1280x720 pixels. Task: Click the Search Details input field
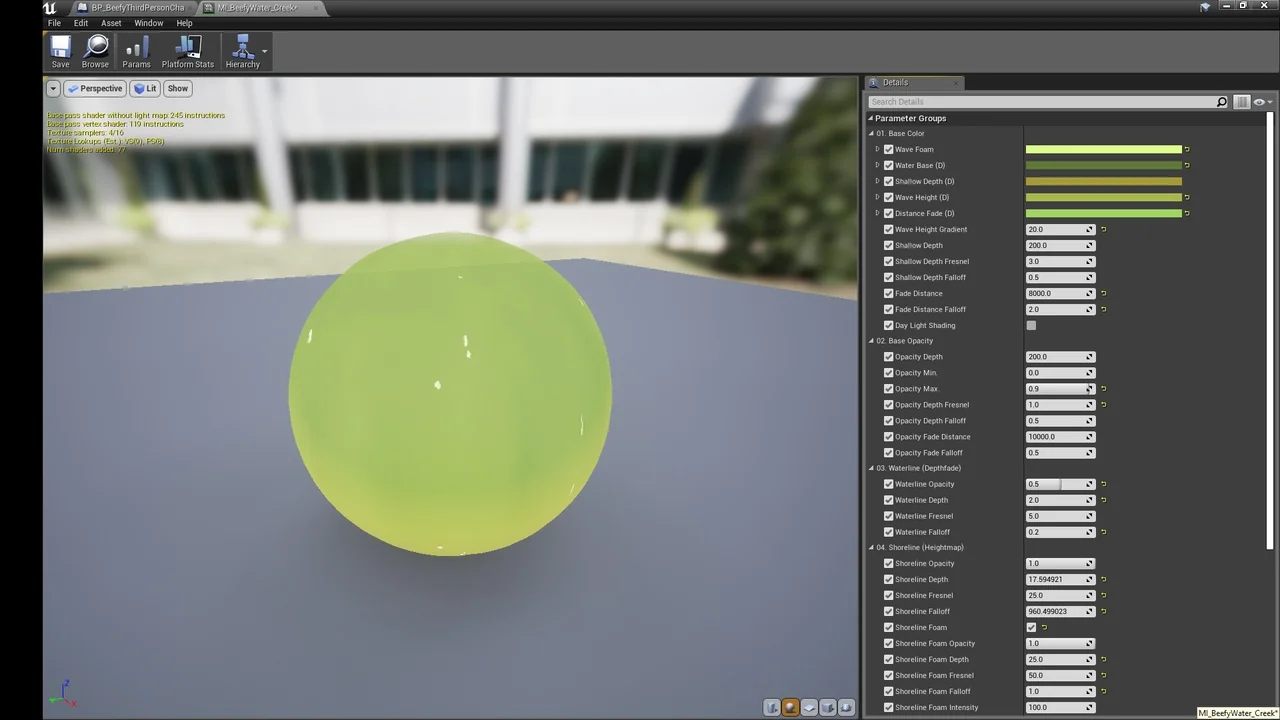pos(1040,102)
